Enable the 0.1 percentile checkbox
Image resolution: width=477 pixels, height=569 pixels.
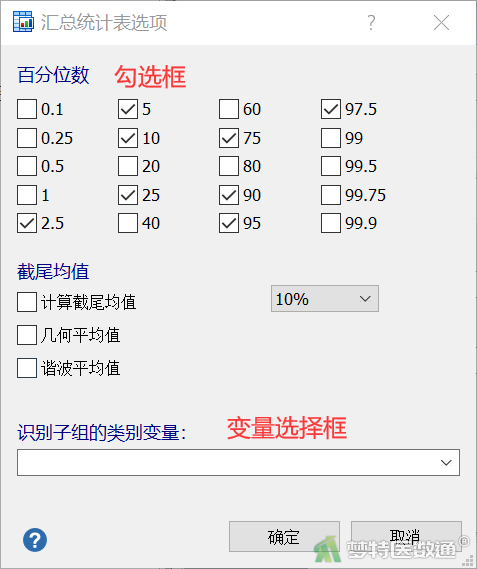[27, 109]
